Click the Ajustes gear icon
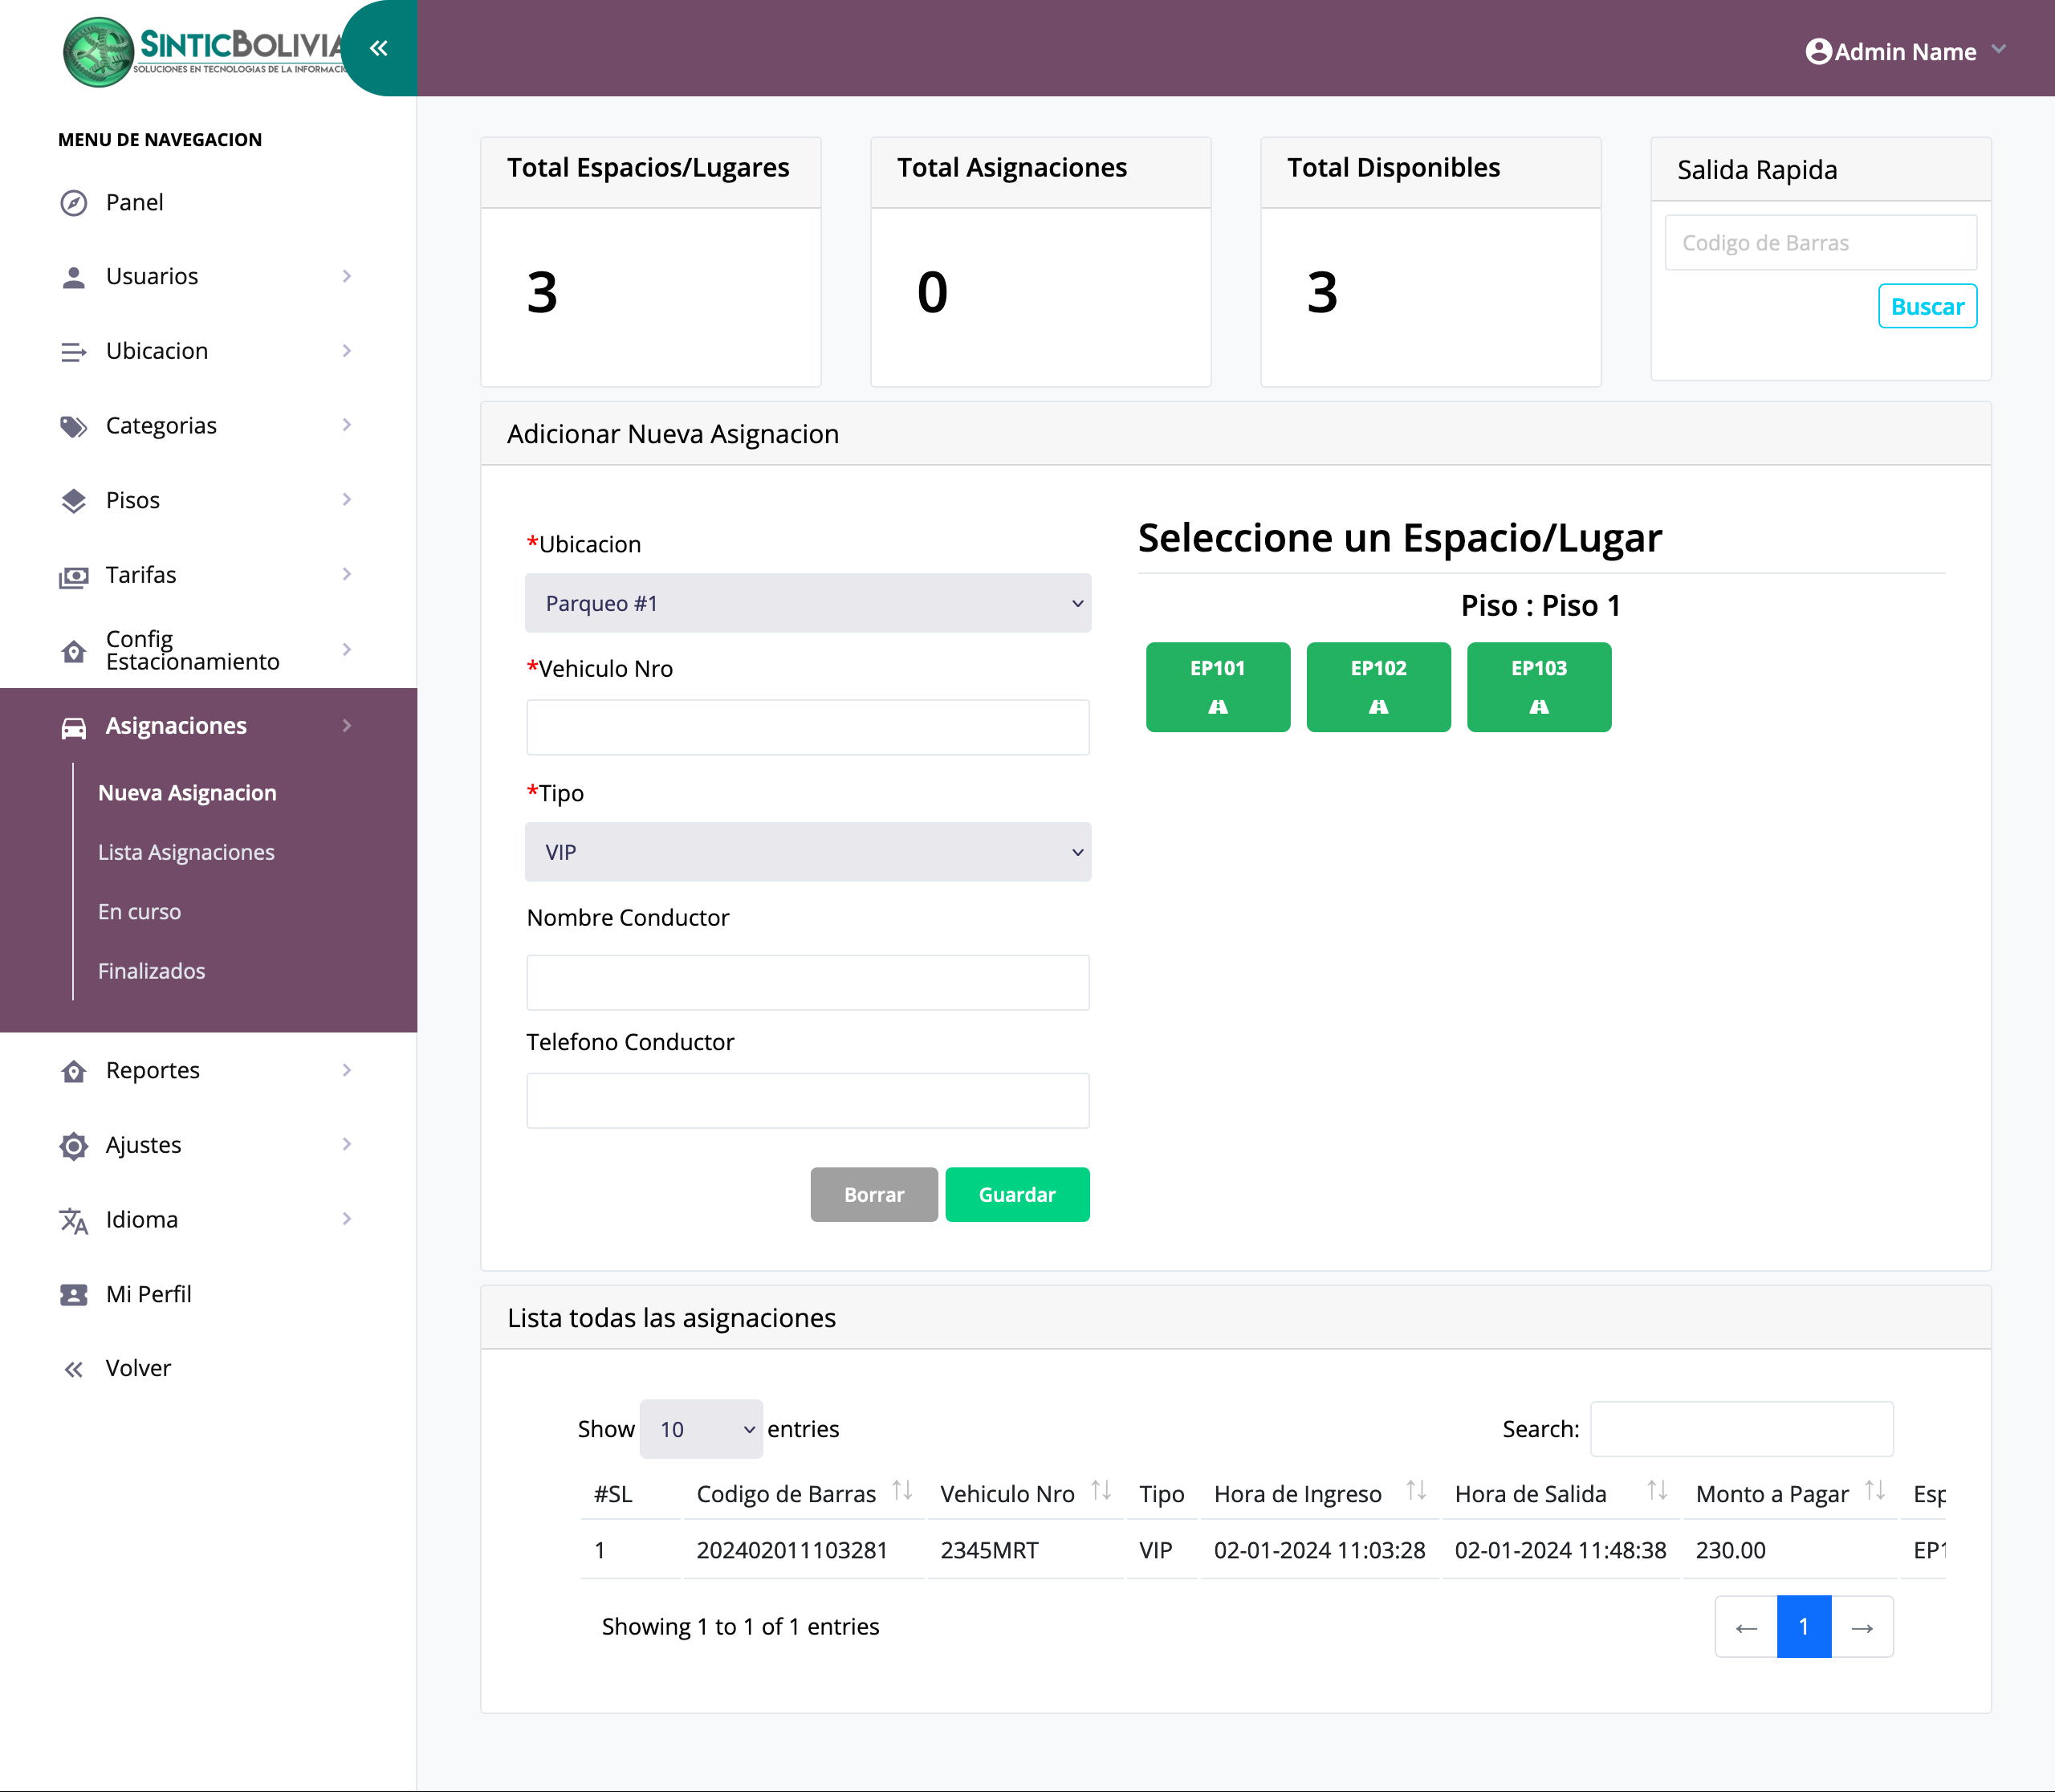The height and width of the screenshot is (1792, 2055). 73,1146
